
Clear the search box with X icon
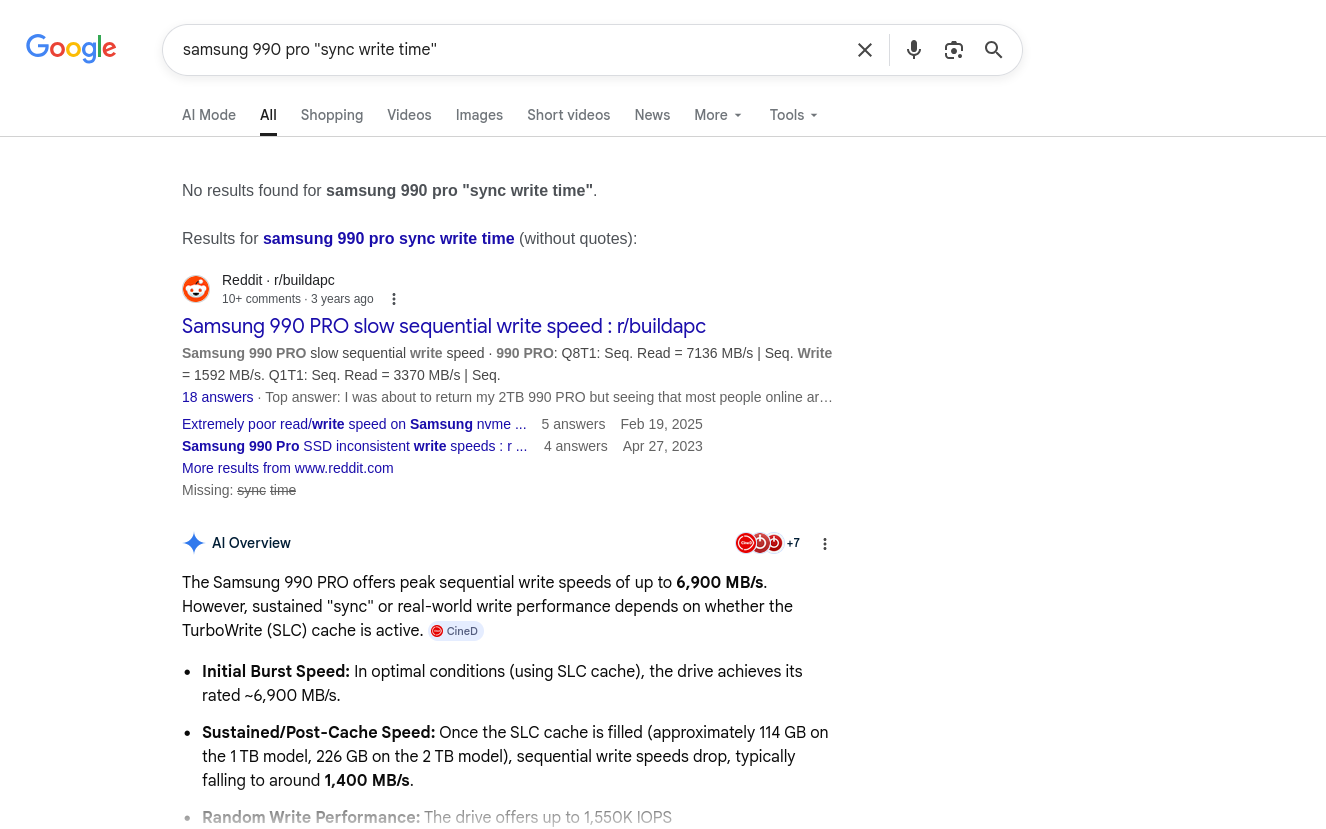tap(865, 50)
